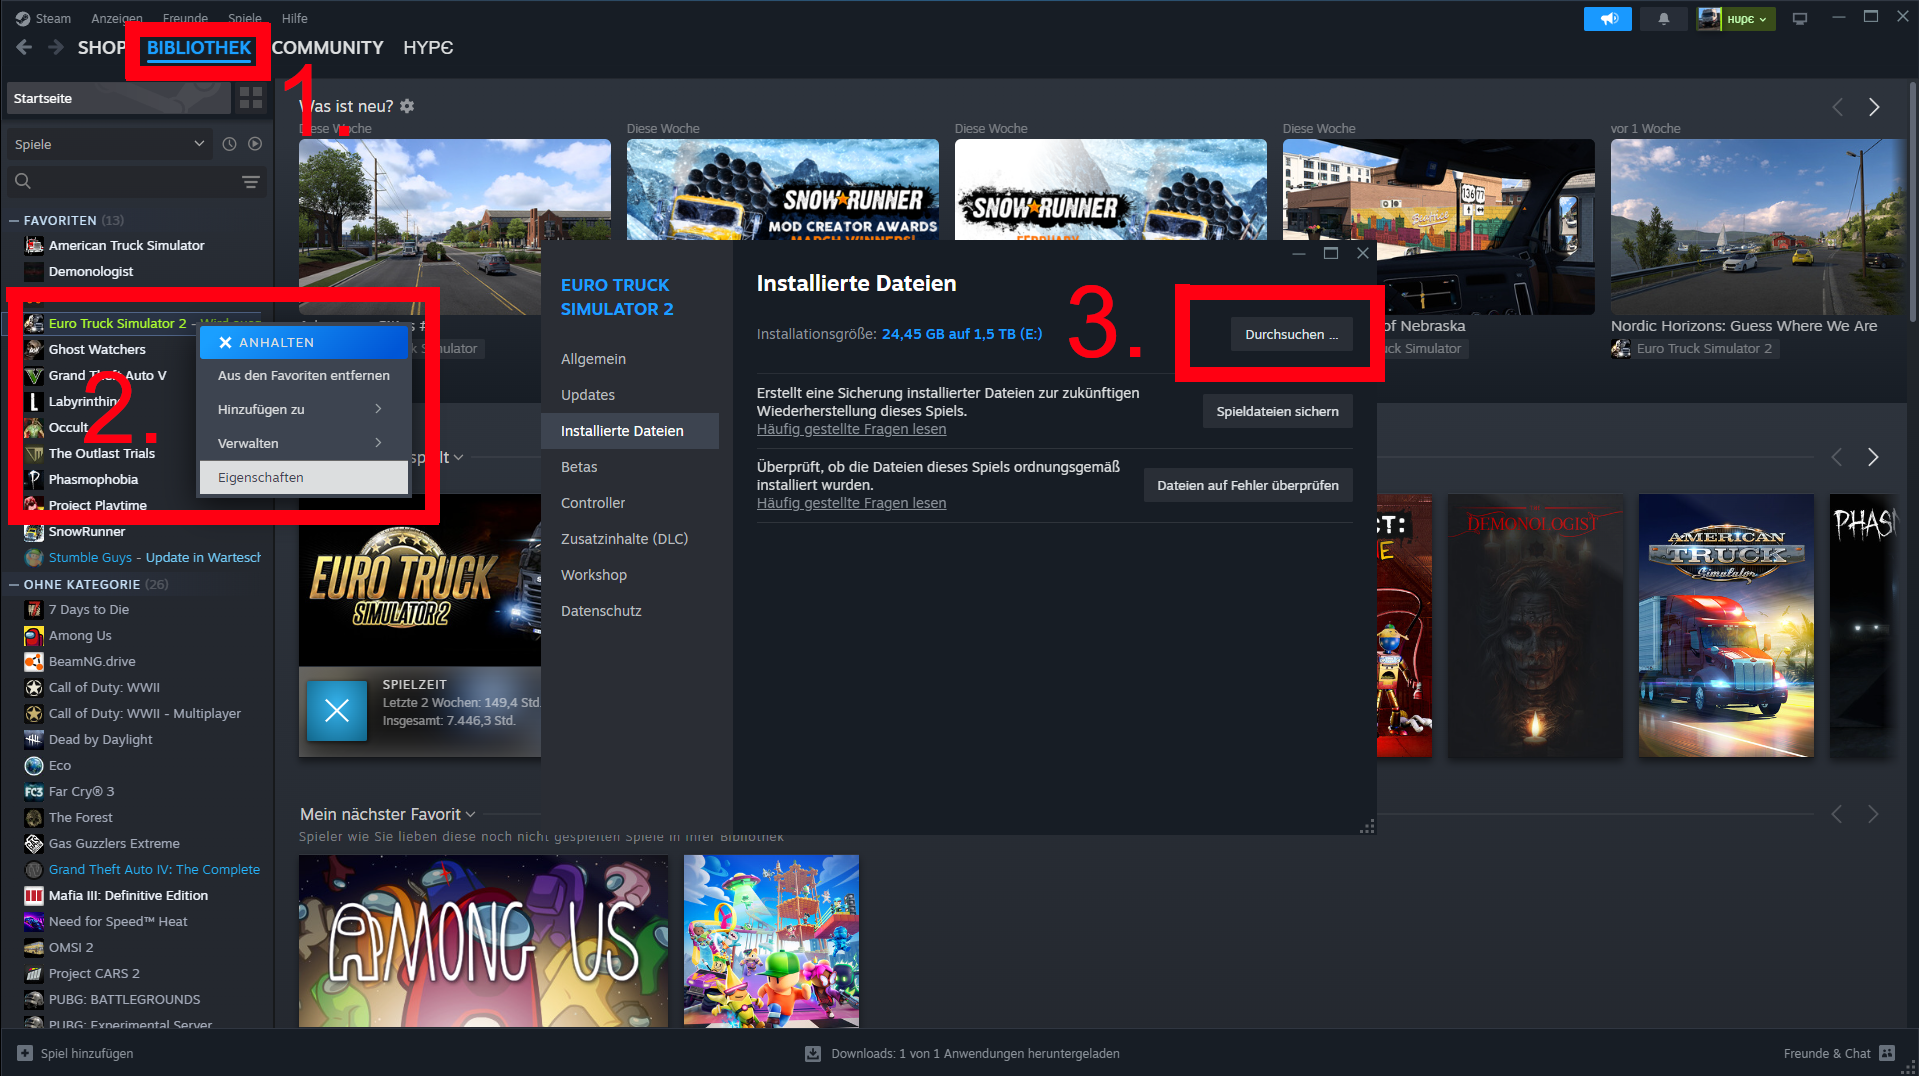Select Phasmophobia in favorites
This screenshot has height=1076, width=1919.
tap(93, 479)
